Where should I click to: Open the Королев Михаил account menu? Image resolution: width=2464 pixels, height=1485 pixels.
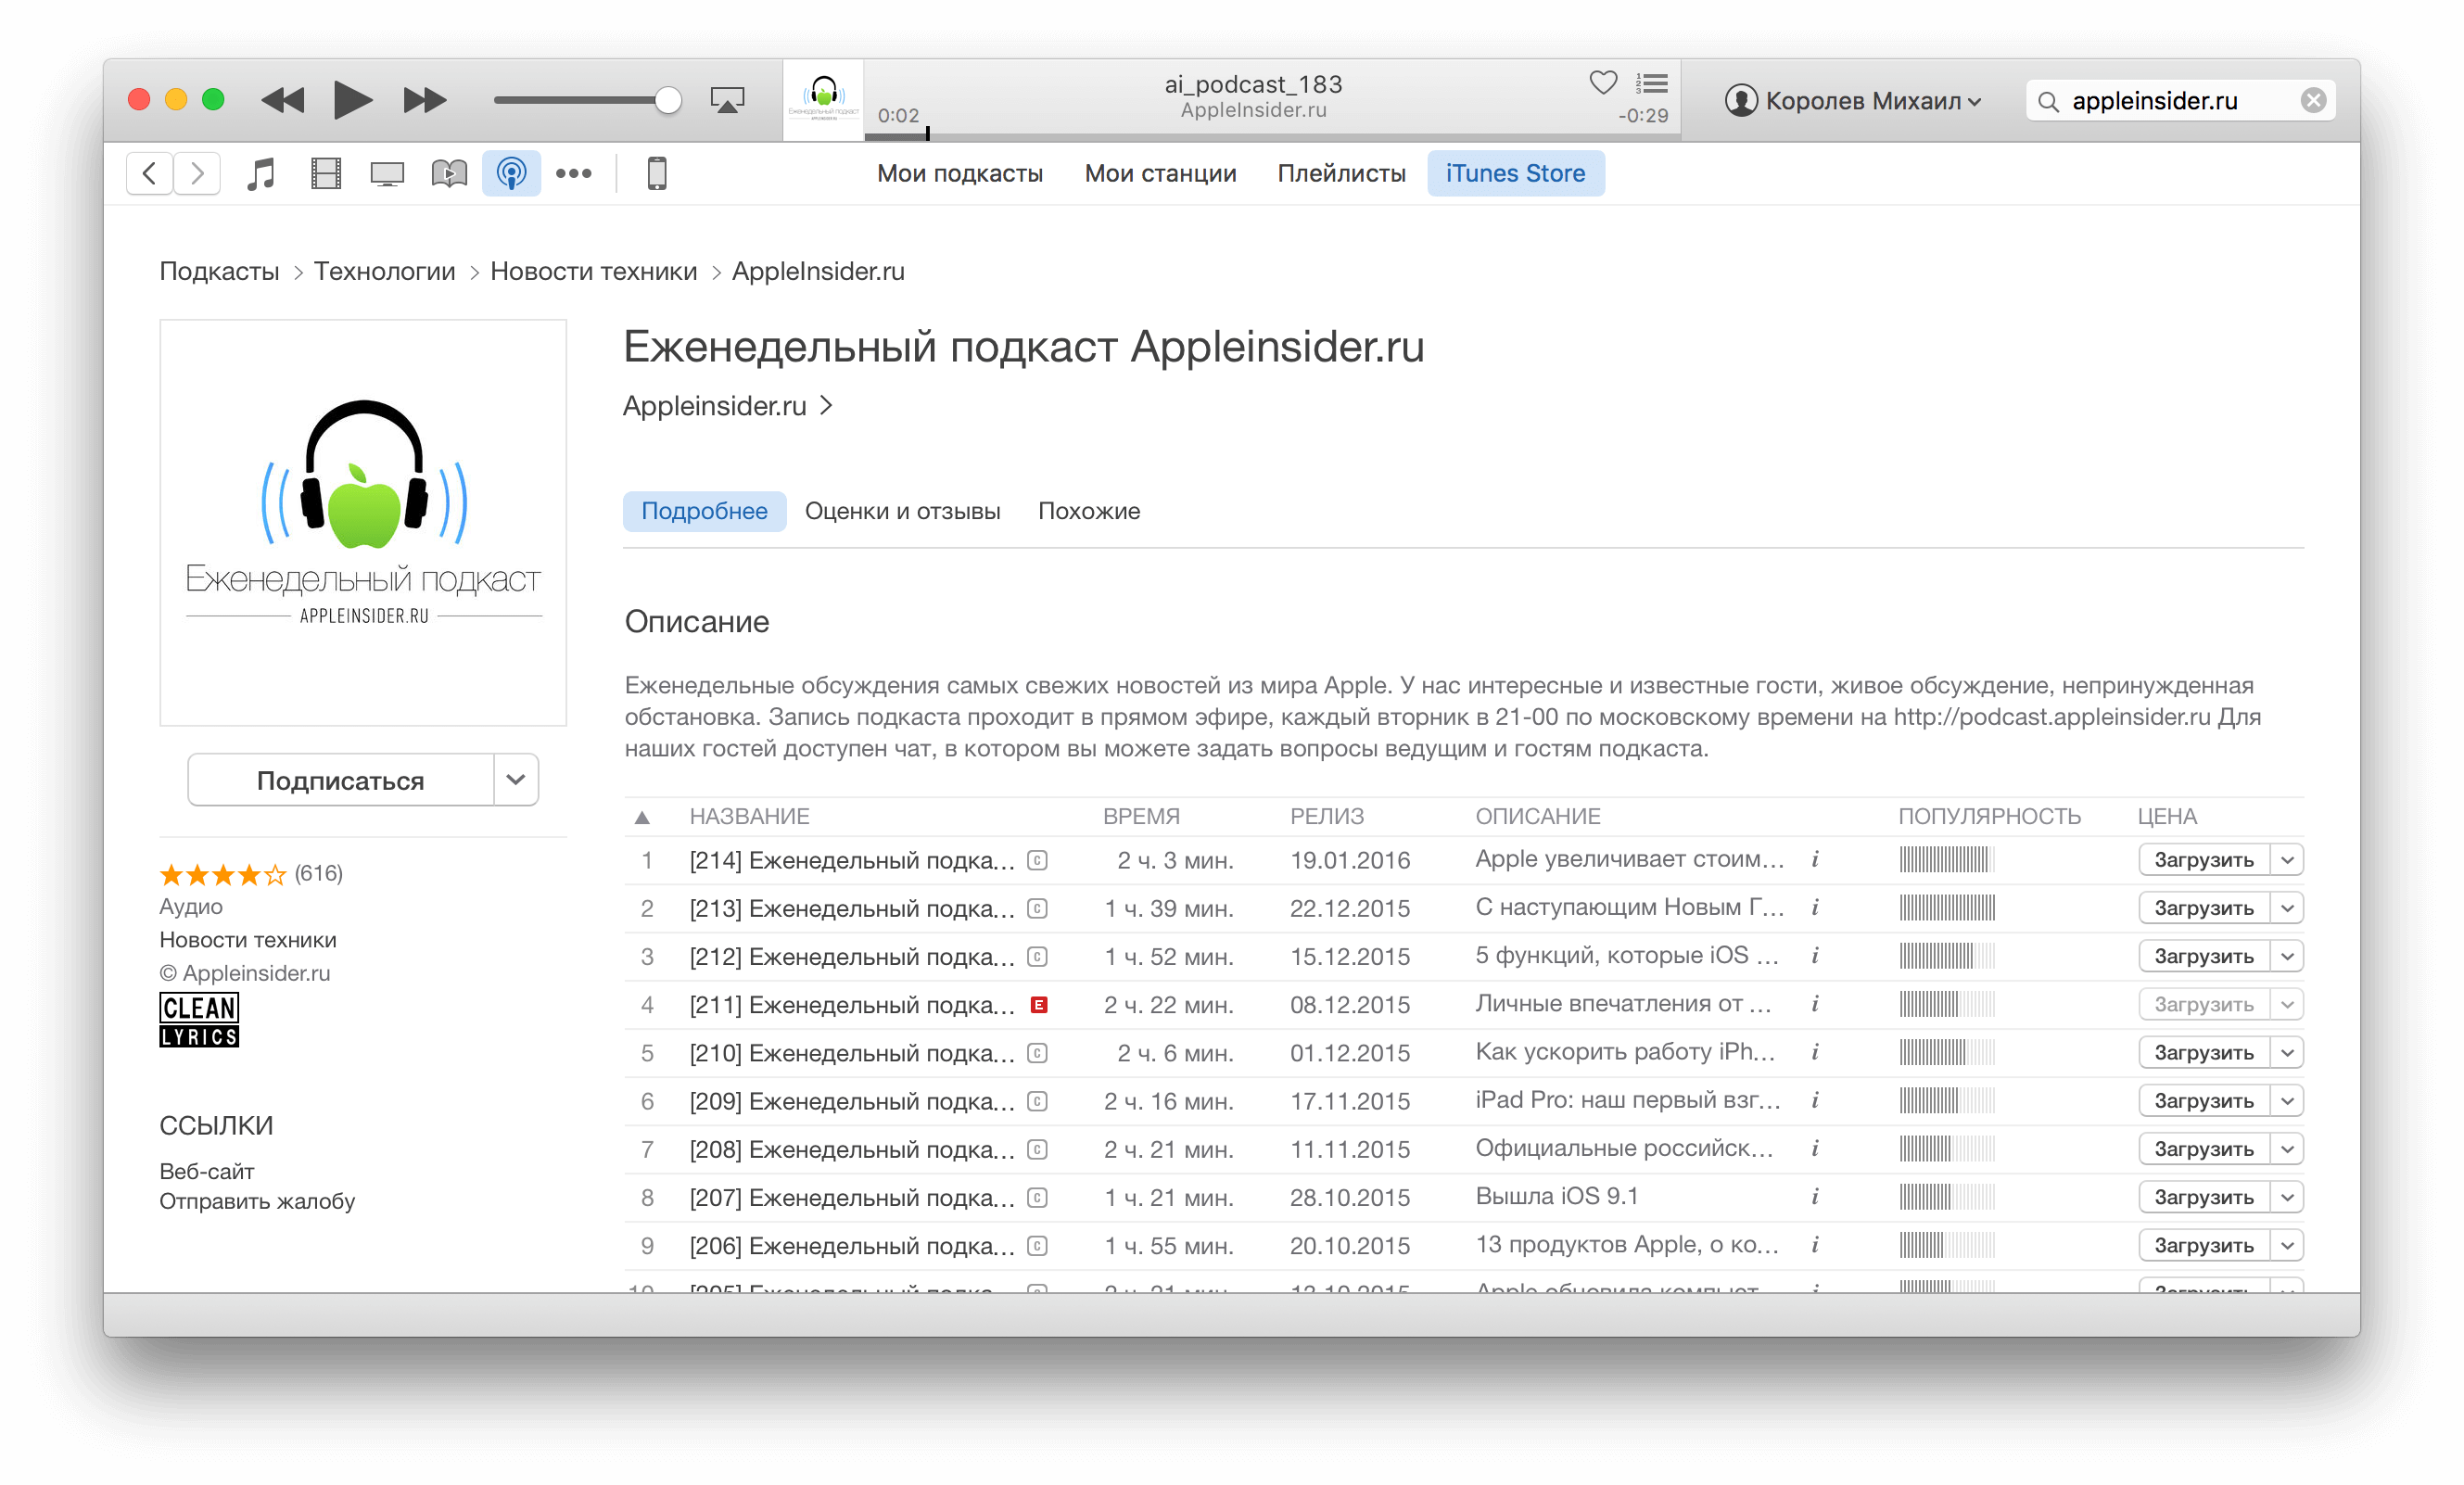(x=1853, y=100)
